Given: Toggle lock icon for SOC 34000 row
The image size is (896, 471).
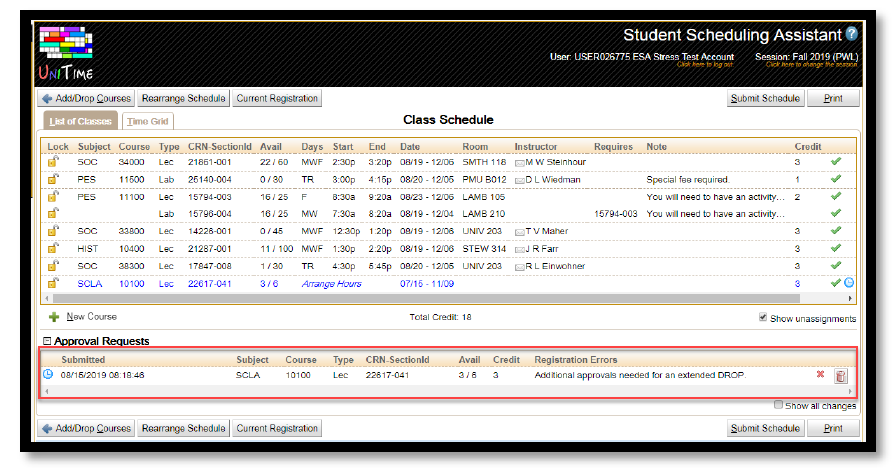Looking at the screenshot, I should (52, 162).
